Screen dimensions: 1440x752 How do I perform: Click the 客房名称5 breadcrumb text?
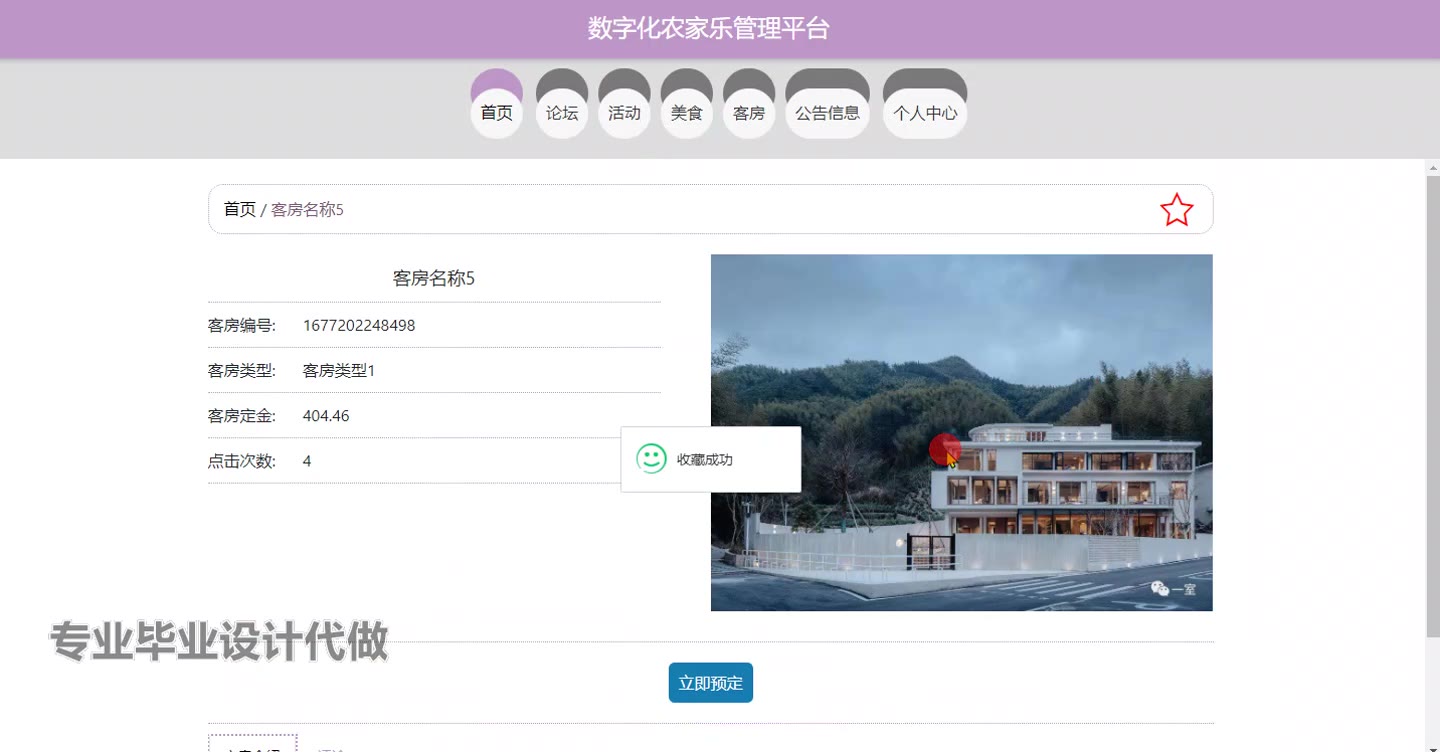point(307,210)
